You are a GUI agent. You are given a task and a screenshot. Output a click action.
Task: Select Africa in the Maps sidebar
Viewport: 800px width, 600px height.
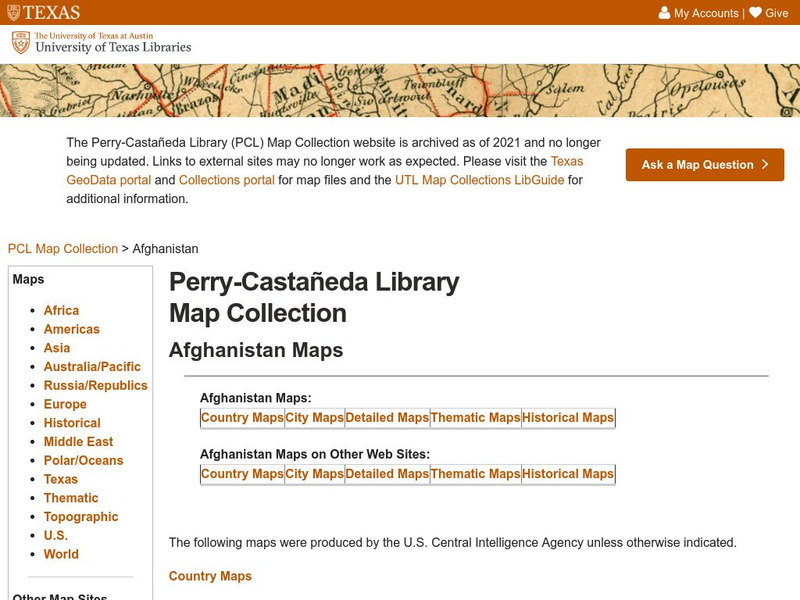coord(61,311)
